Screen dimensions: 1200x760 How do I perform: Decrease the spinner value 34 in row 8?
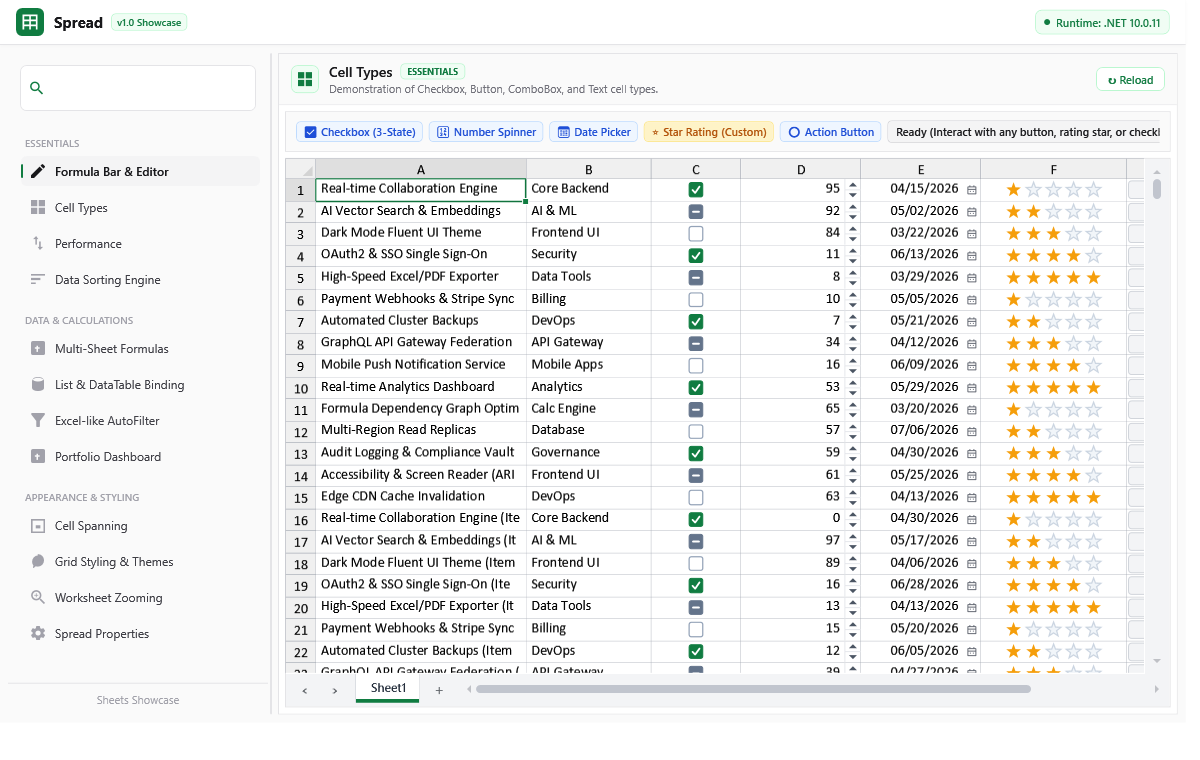click(852, 348)
